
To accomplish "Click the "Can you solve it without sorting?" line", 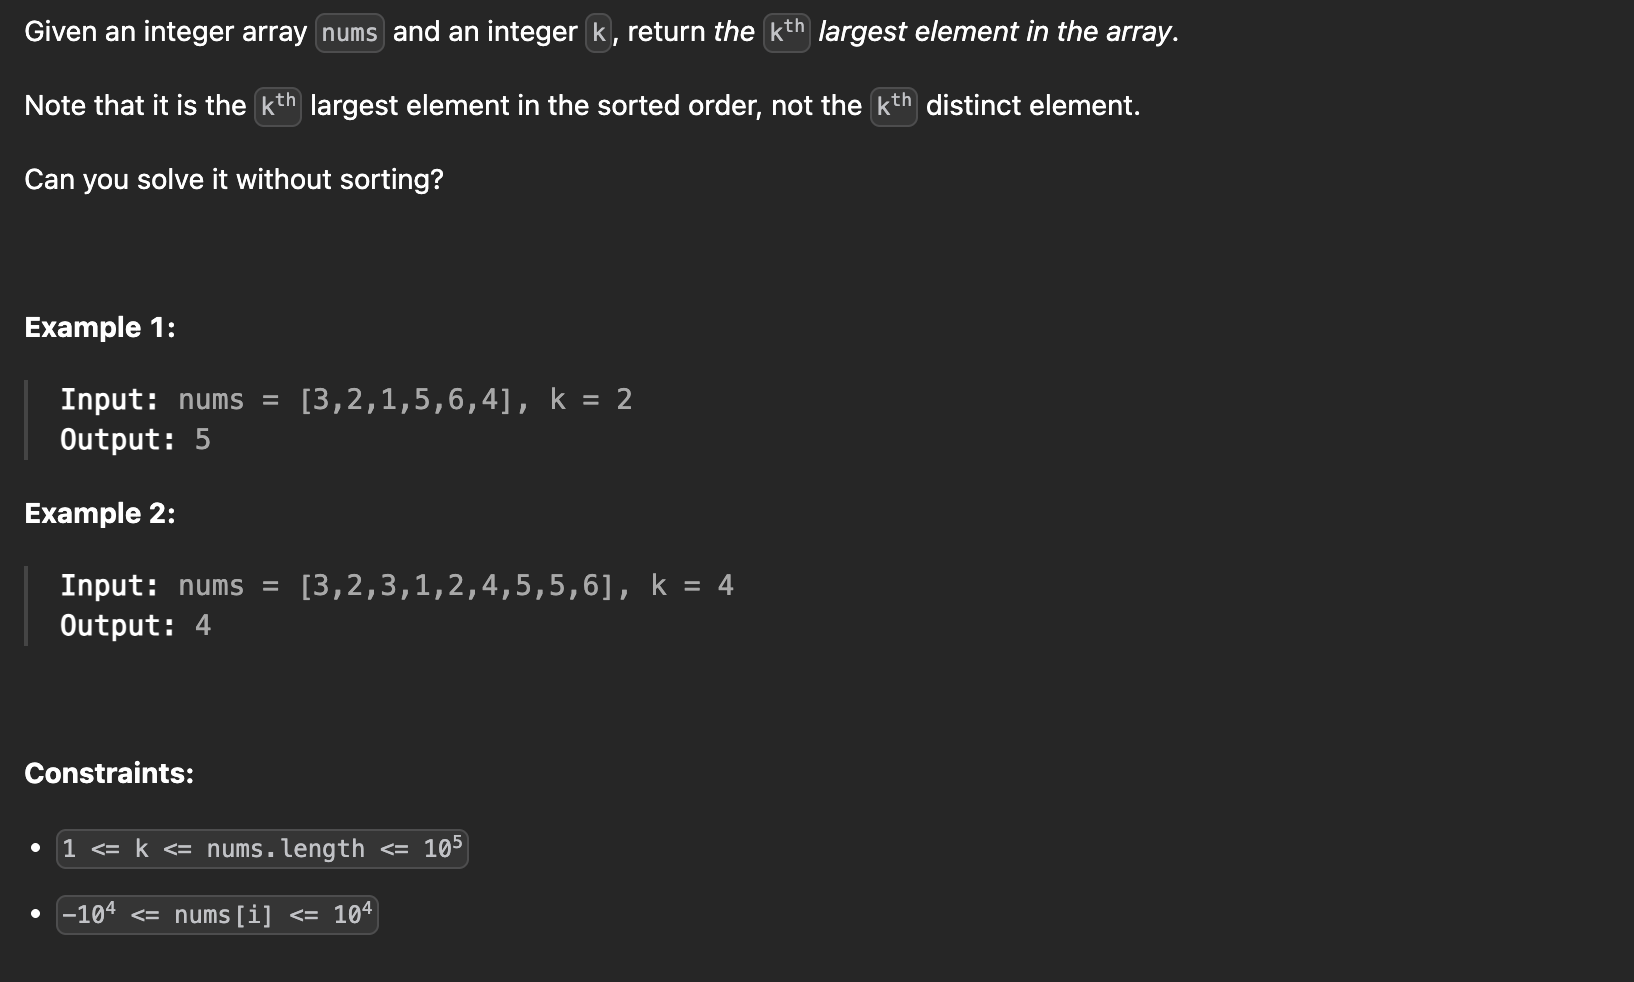I will click(x=234, y=180).
